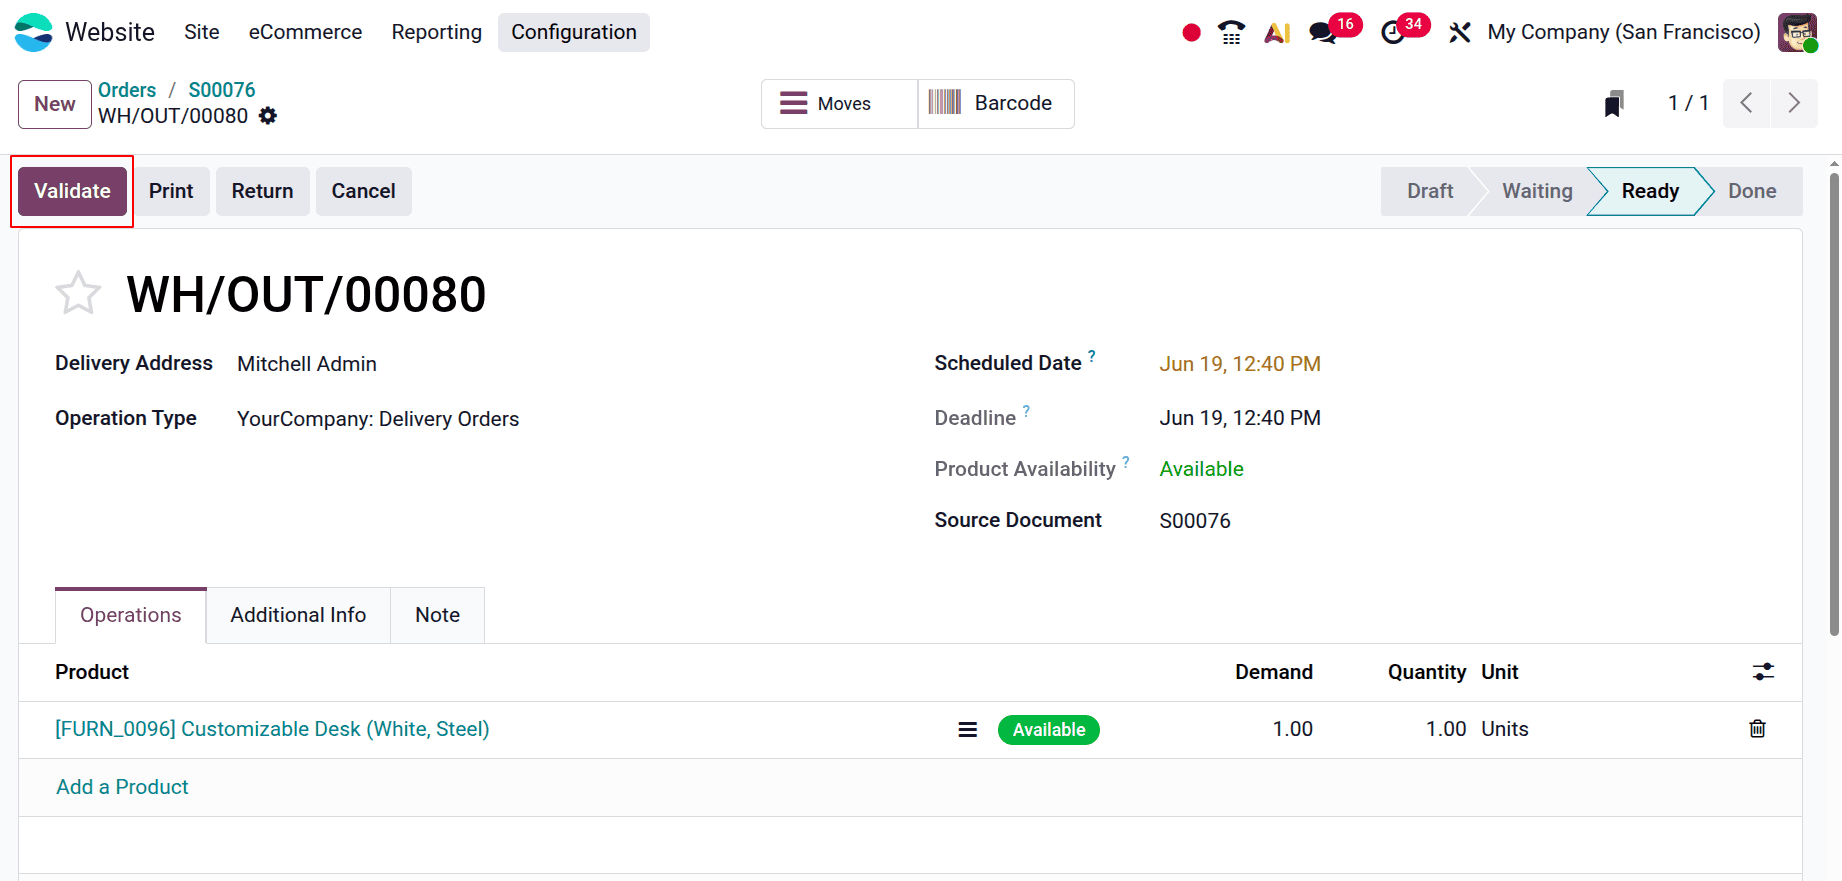Click the Quantity cell 1.00 in desk row
Screen dimensions: 1842x881
pos(1446,729)
